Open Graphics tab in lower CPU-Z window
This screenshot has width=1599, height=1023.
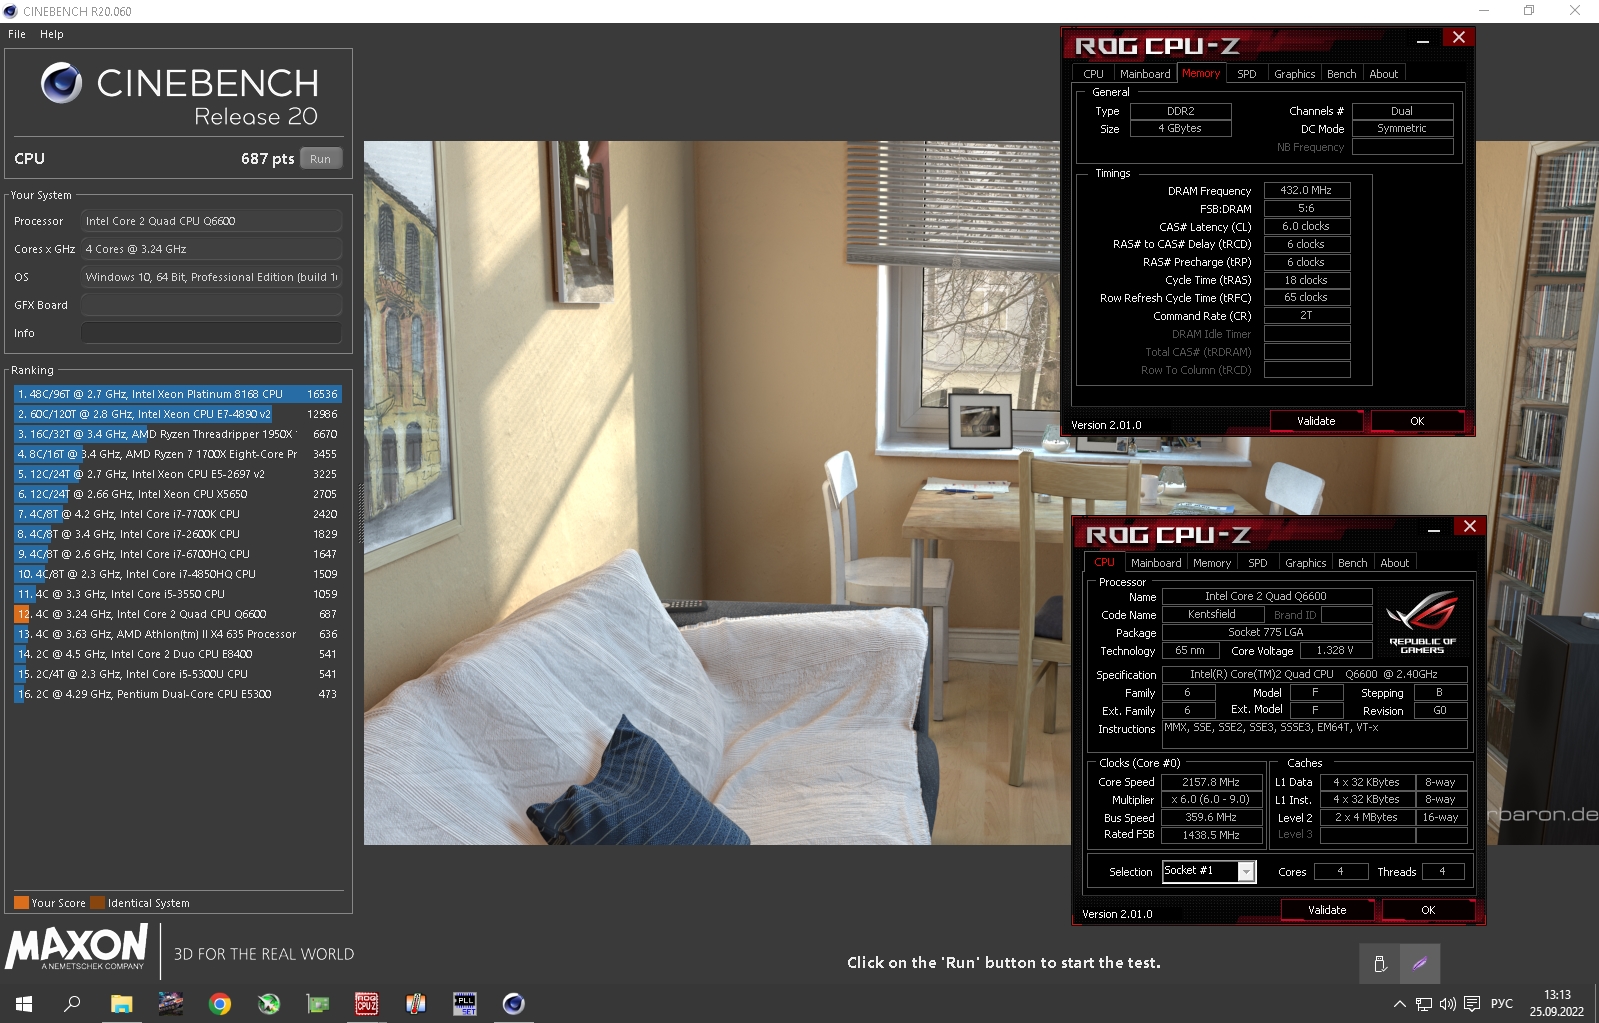pyautogui.click(x=1305, y=563)
